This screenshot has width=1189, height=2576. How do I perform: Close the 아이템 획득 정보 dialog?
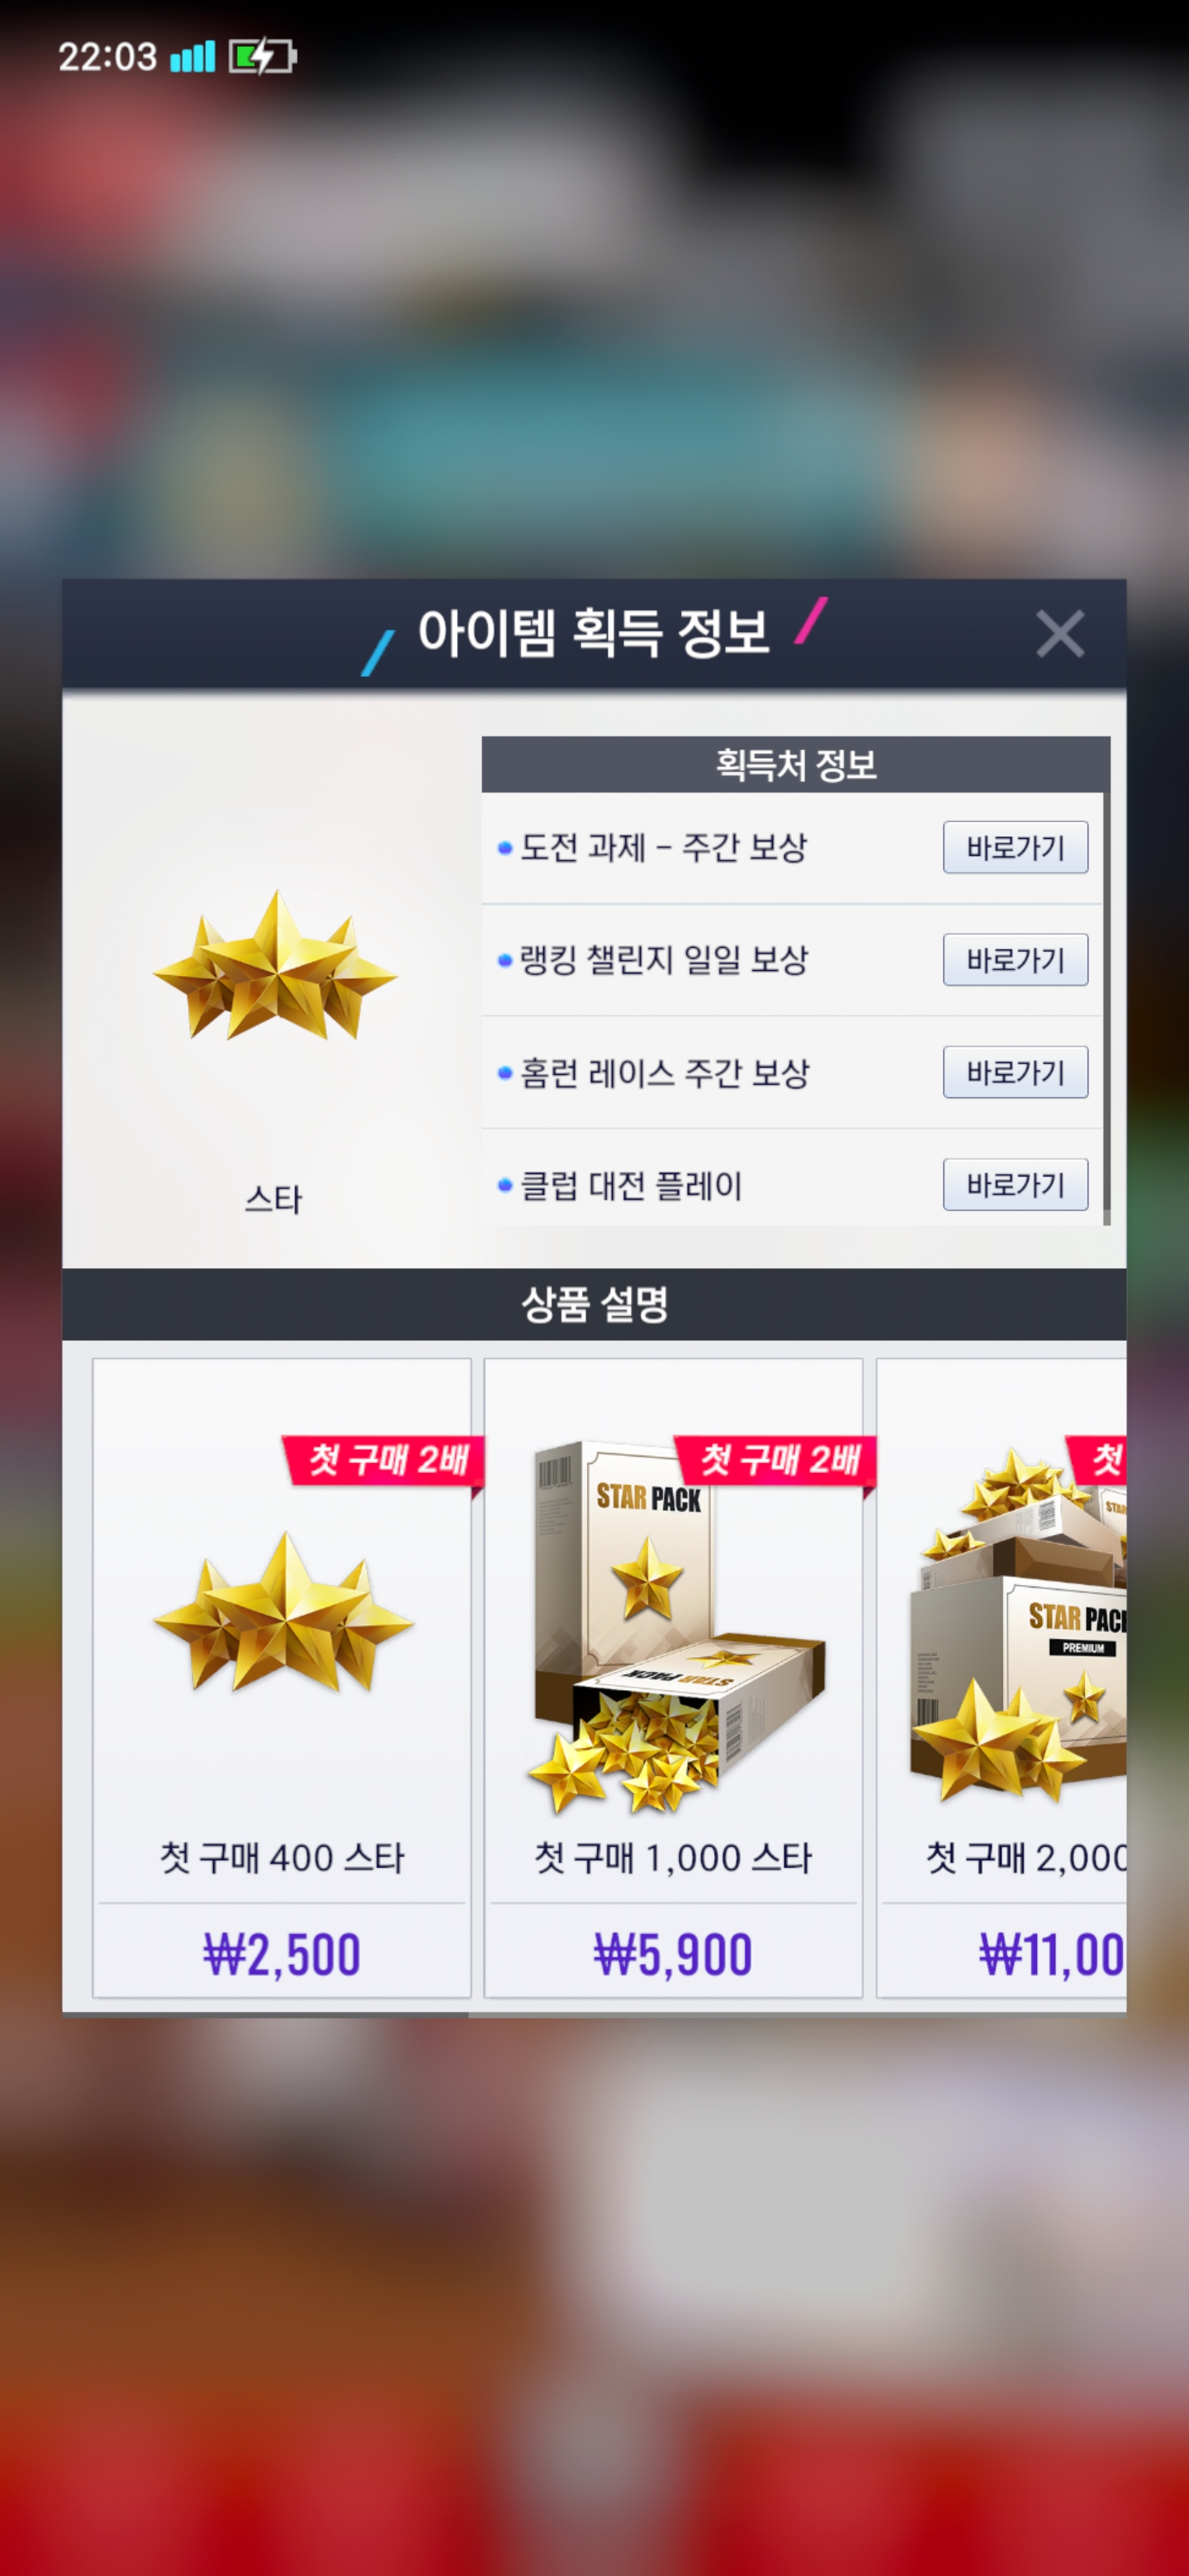[1060, 634]
